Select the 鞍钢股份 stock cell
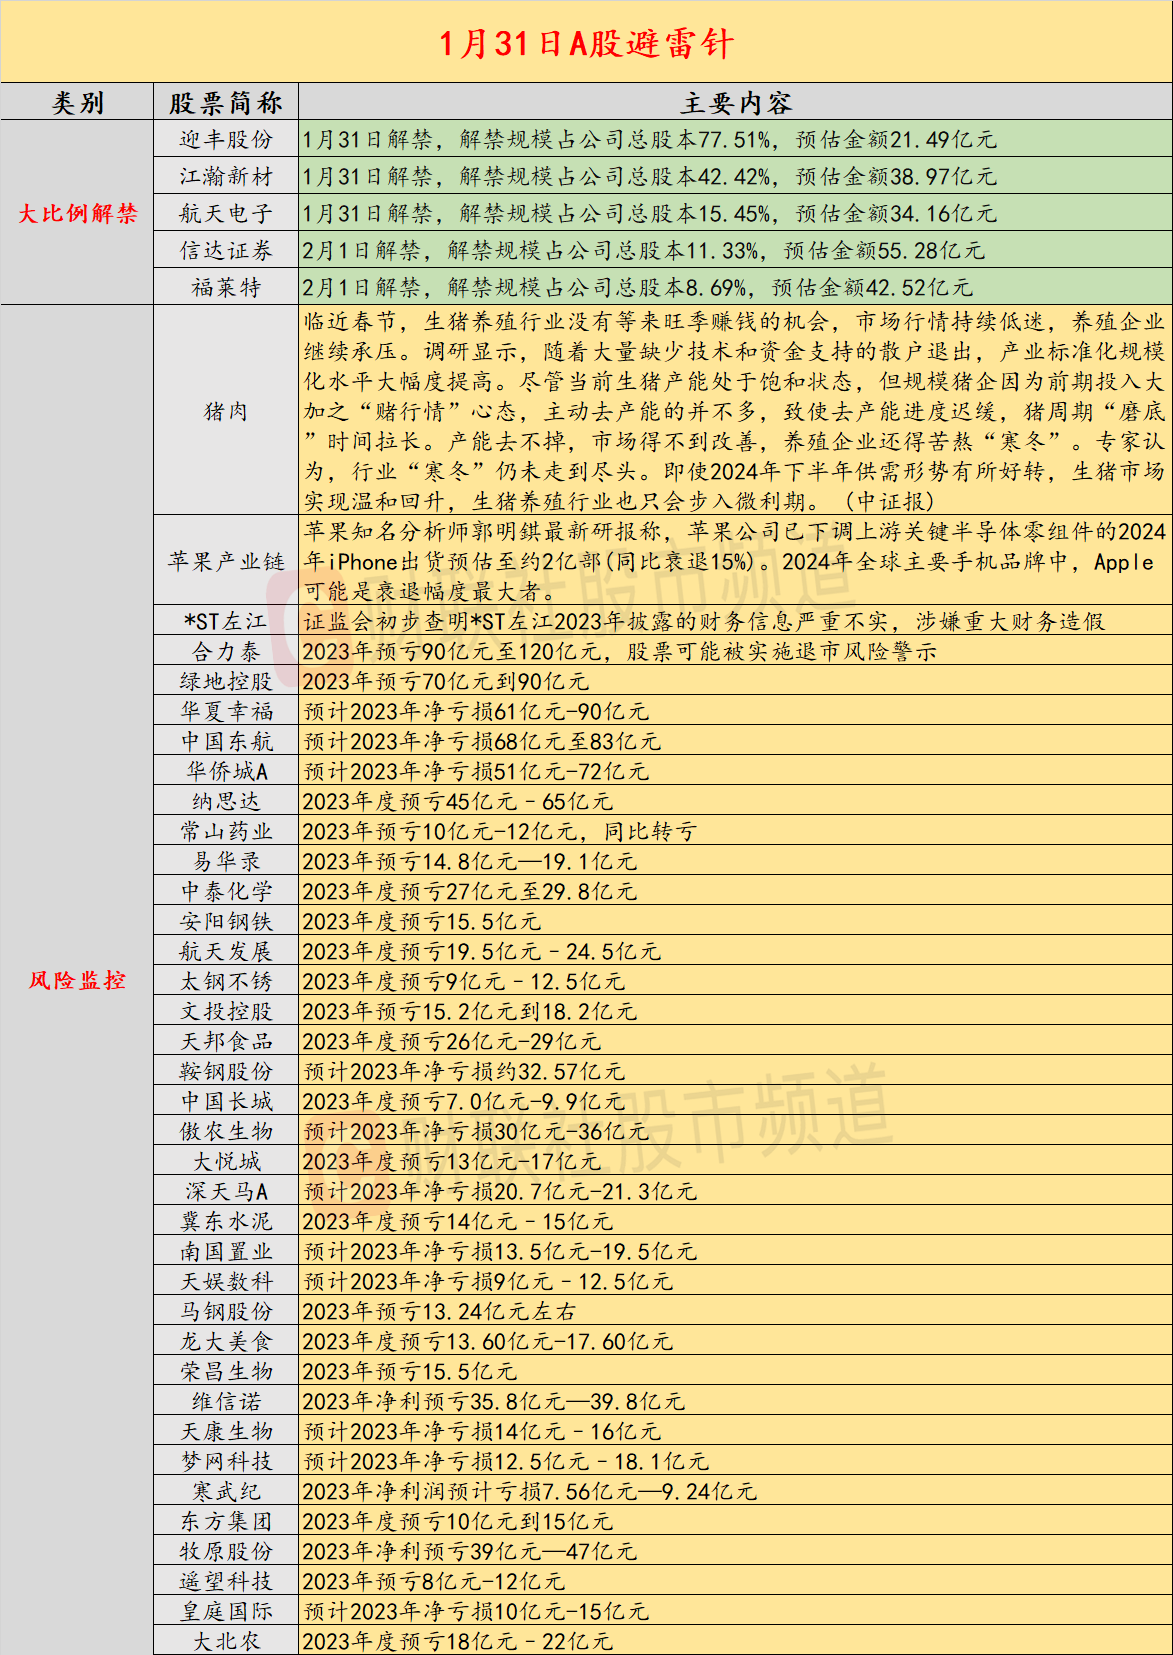 pyautogui.click(x=226, y=1071)
